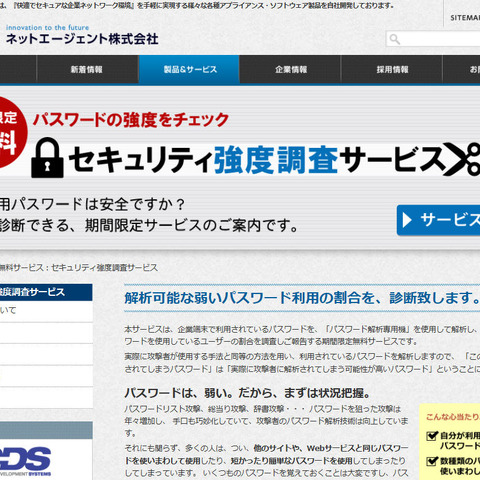Click the padlock icon in banner
This screenshot has width=480, height=480.
coord(47,157)
